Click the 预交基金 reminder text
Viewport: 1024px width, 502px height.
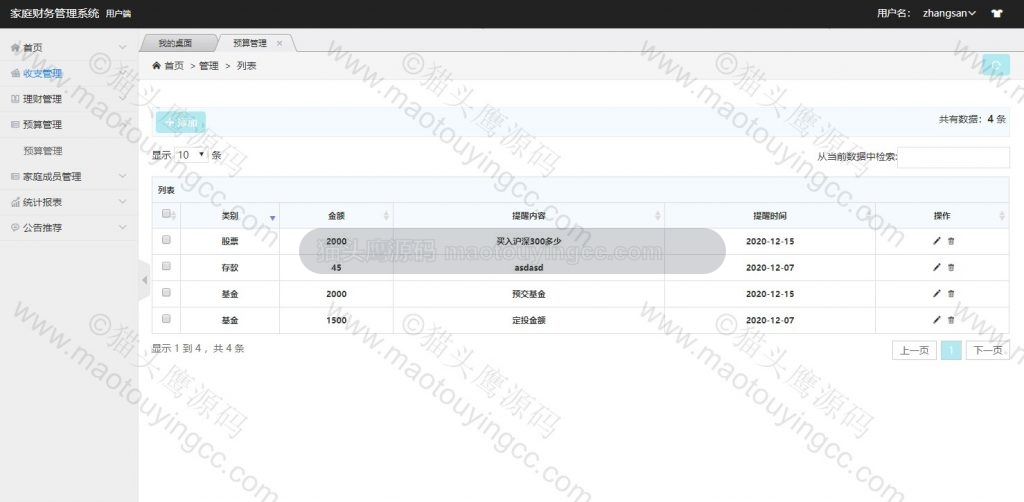tap(528, 294)
